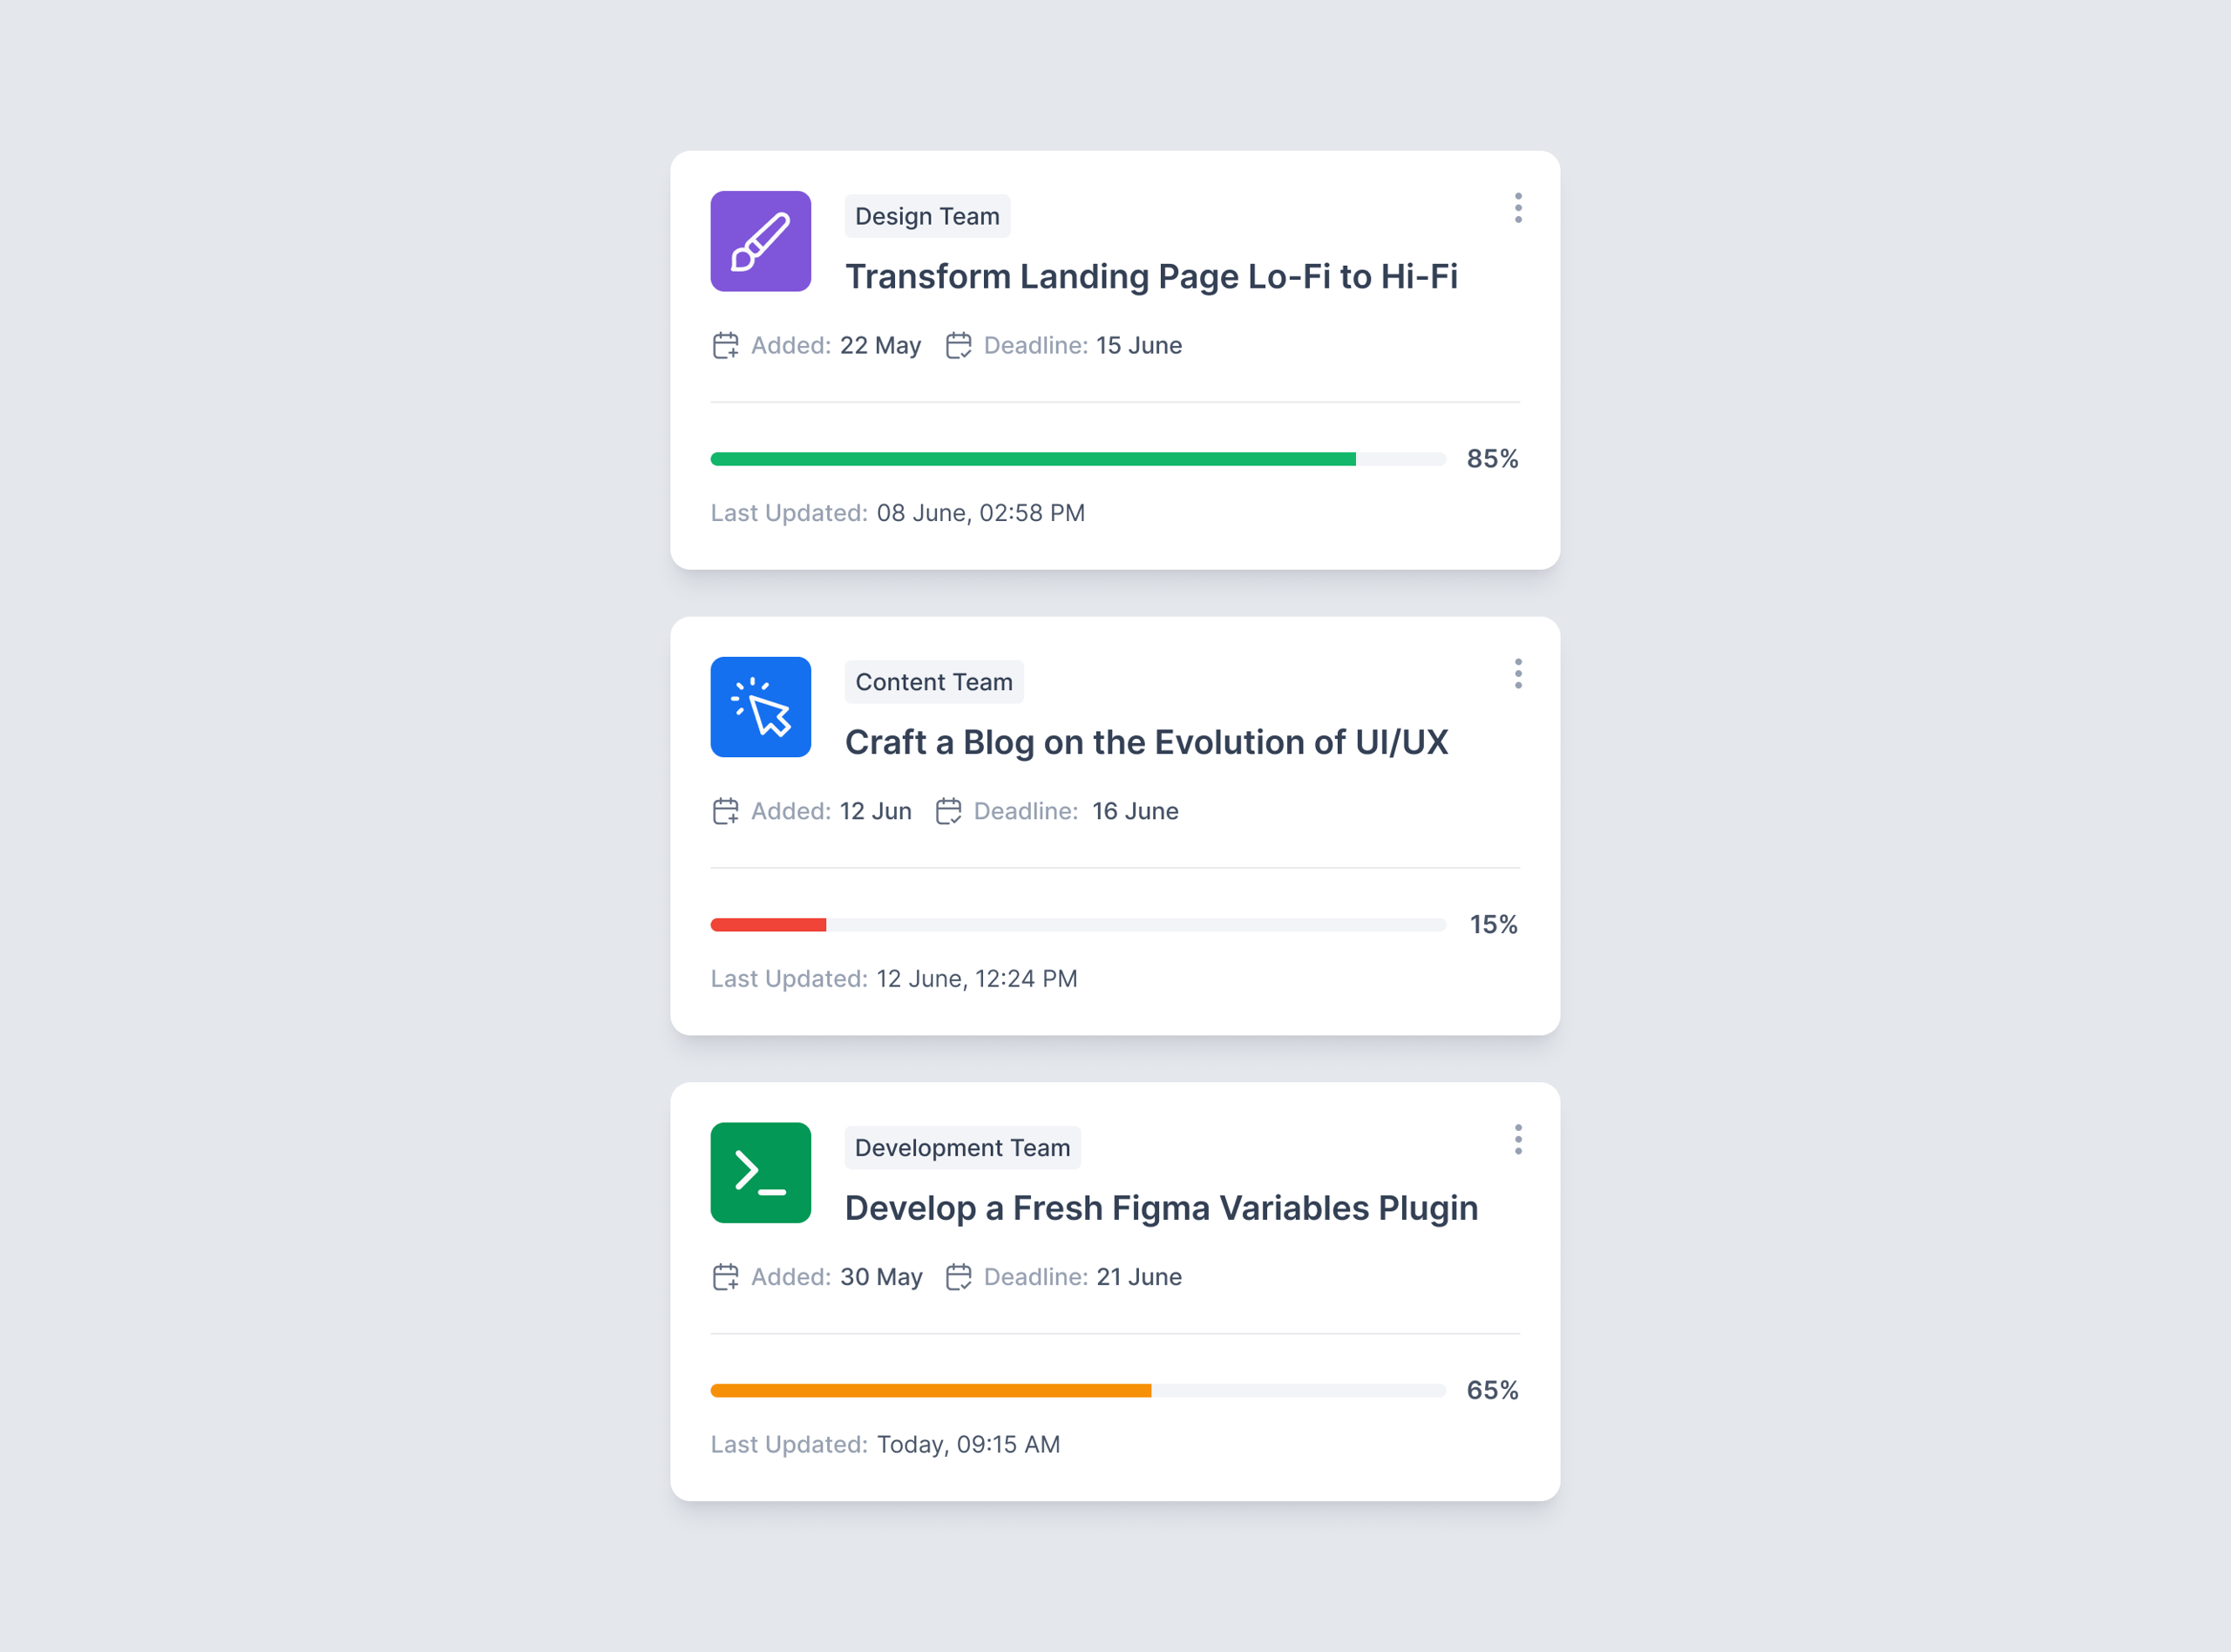Select the Content Team tag
The height and width of the screenshot is (1652, 2231).
pos(933,682)
